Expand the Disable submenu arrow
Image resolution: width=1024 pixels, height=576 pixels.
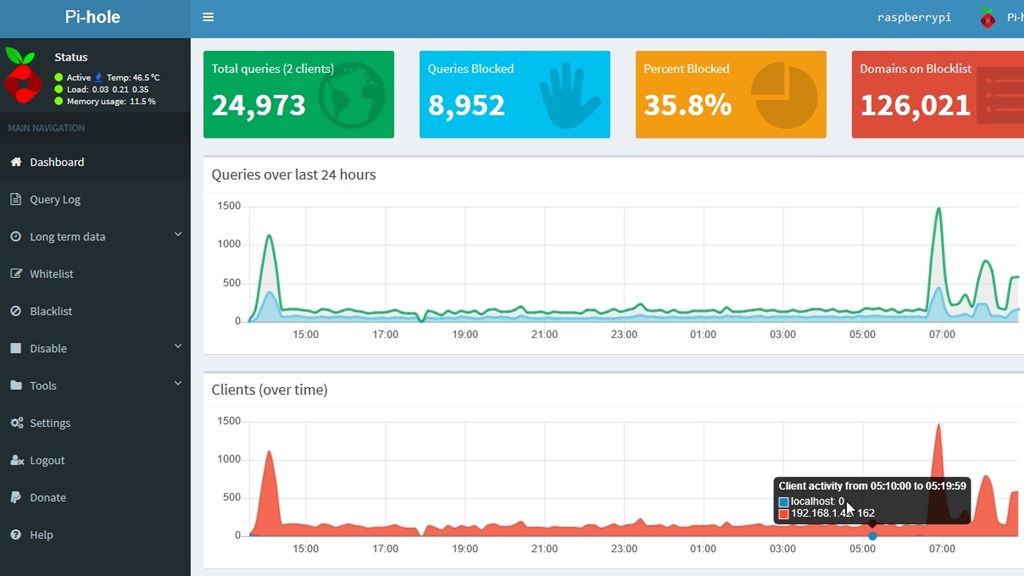pyautogui.click(x=178, y=347)
